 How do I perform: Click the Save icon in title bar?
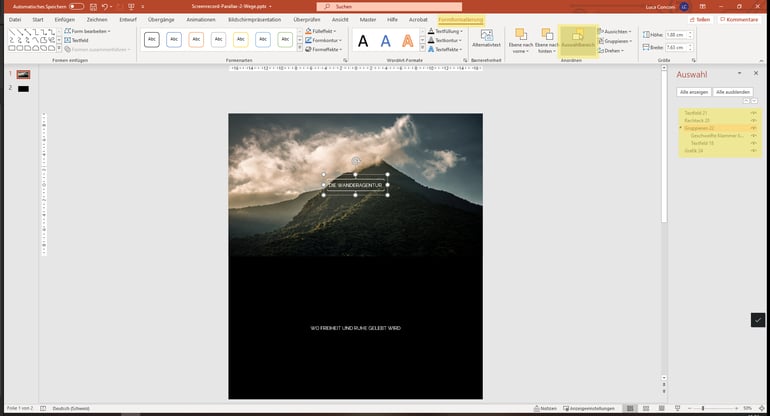(x=93, y=7)
